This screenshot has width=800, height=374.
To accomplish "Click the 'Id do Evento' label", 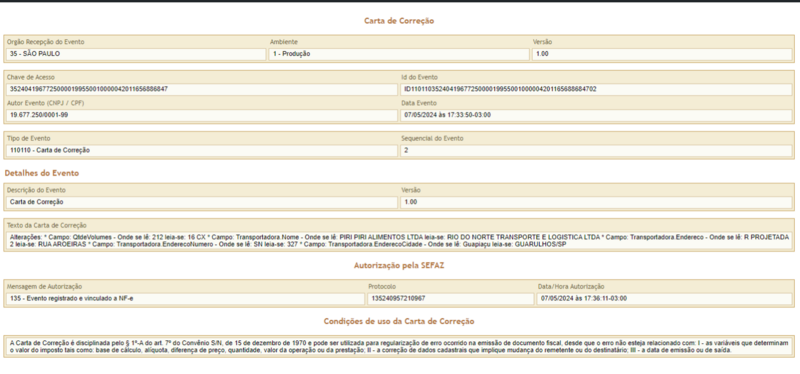I will [419, 78].
